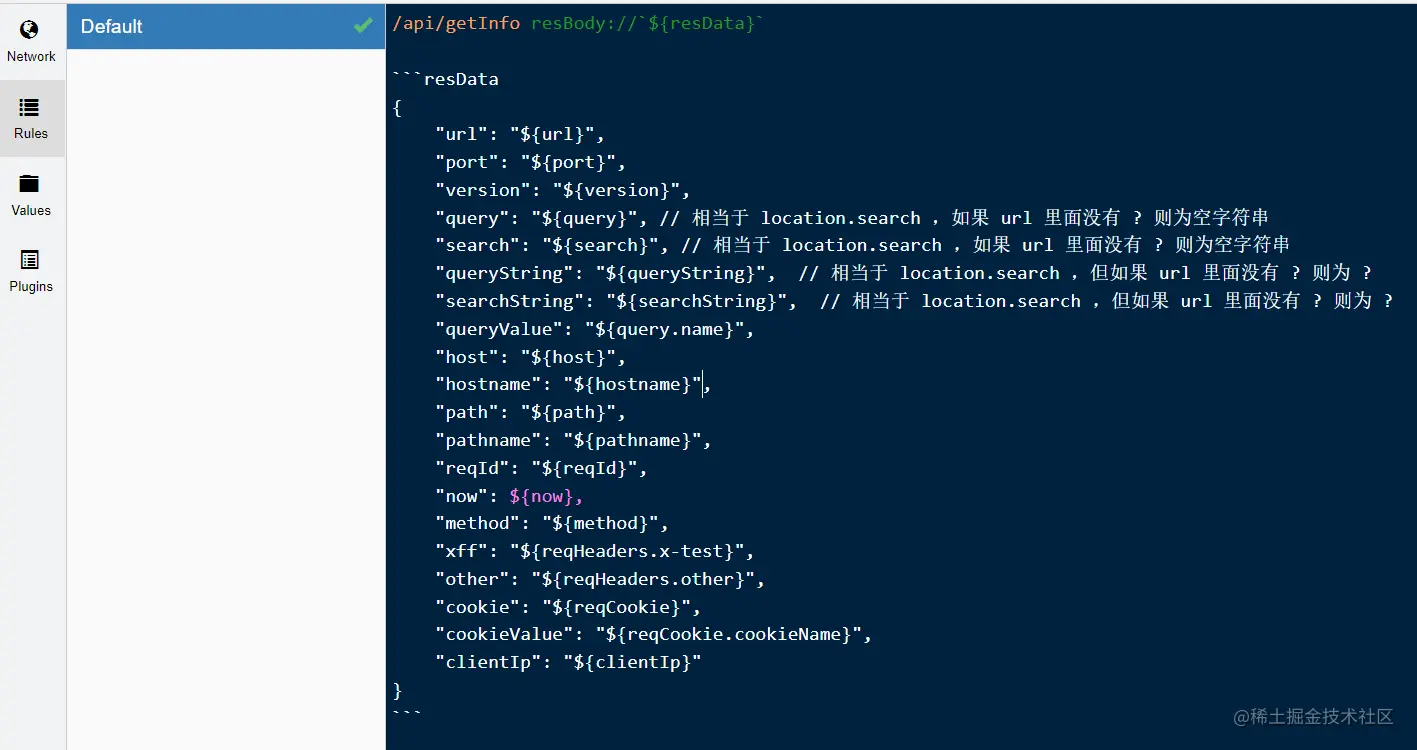Click the "cookie": "${reqCookie}" line
The image size is (1417, 750).
568,607
